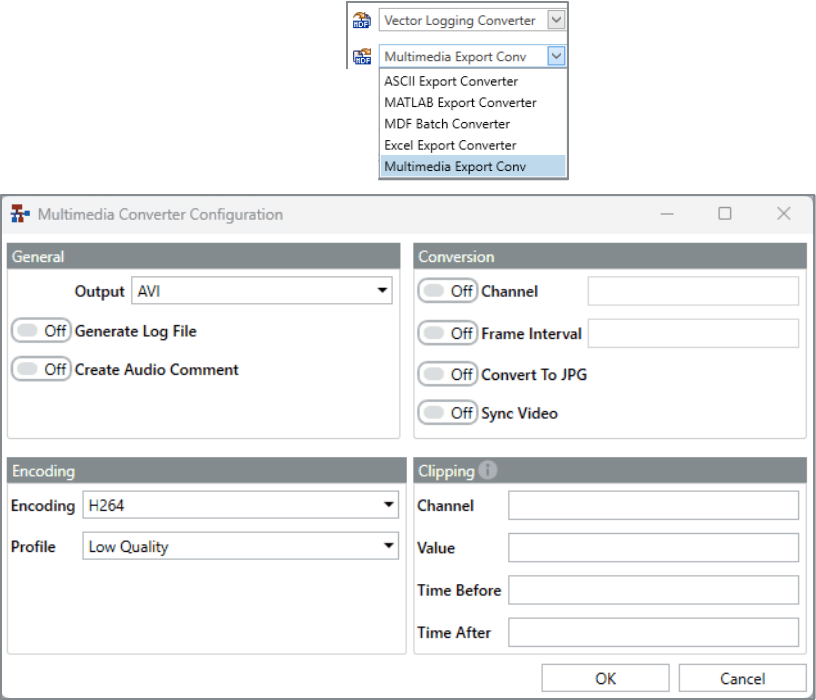Image resolution: width=816 pixels, height=700 pixels.
Task: Select MDF Batch Converter entry
Action: [x=473, y=124]
